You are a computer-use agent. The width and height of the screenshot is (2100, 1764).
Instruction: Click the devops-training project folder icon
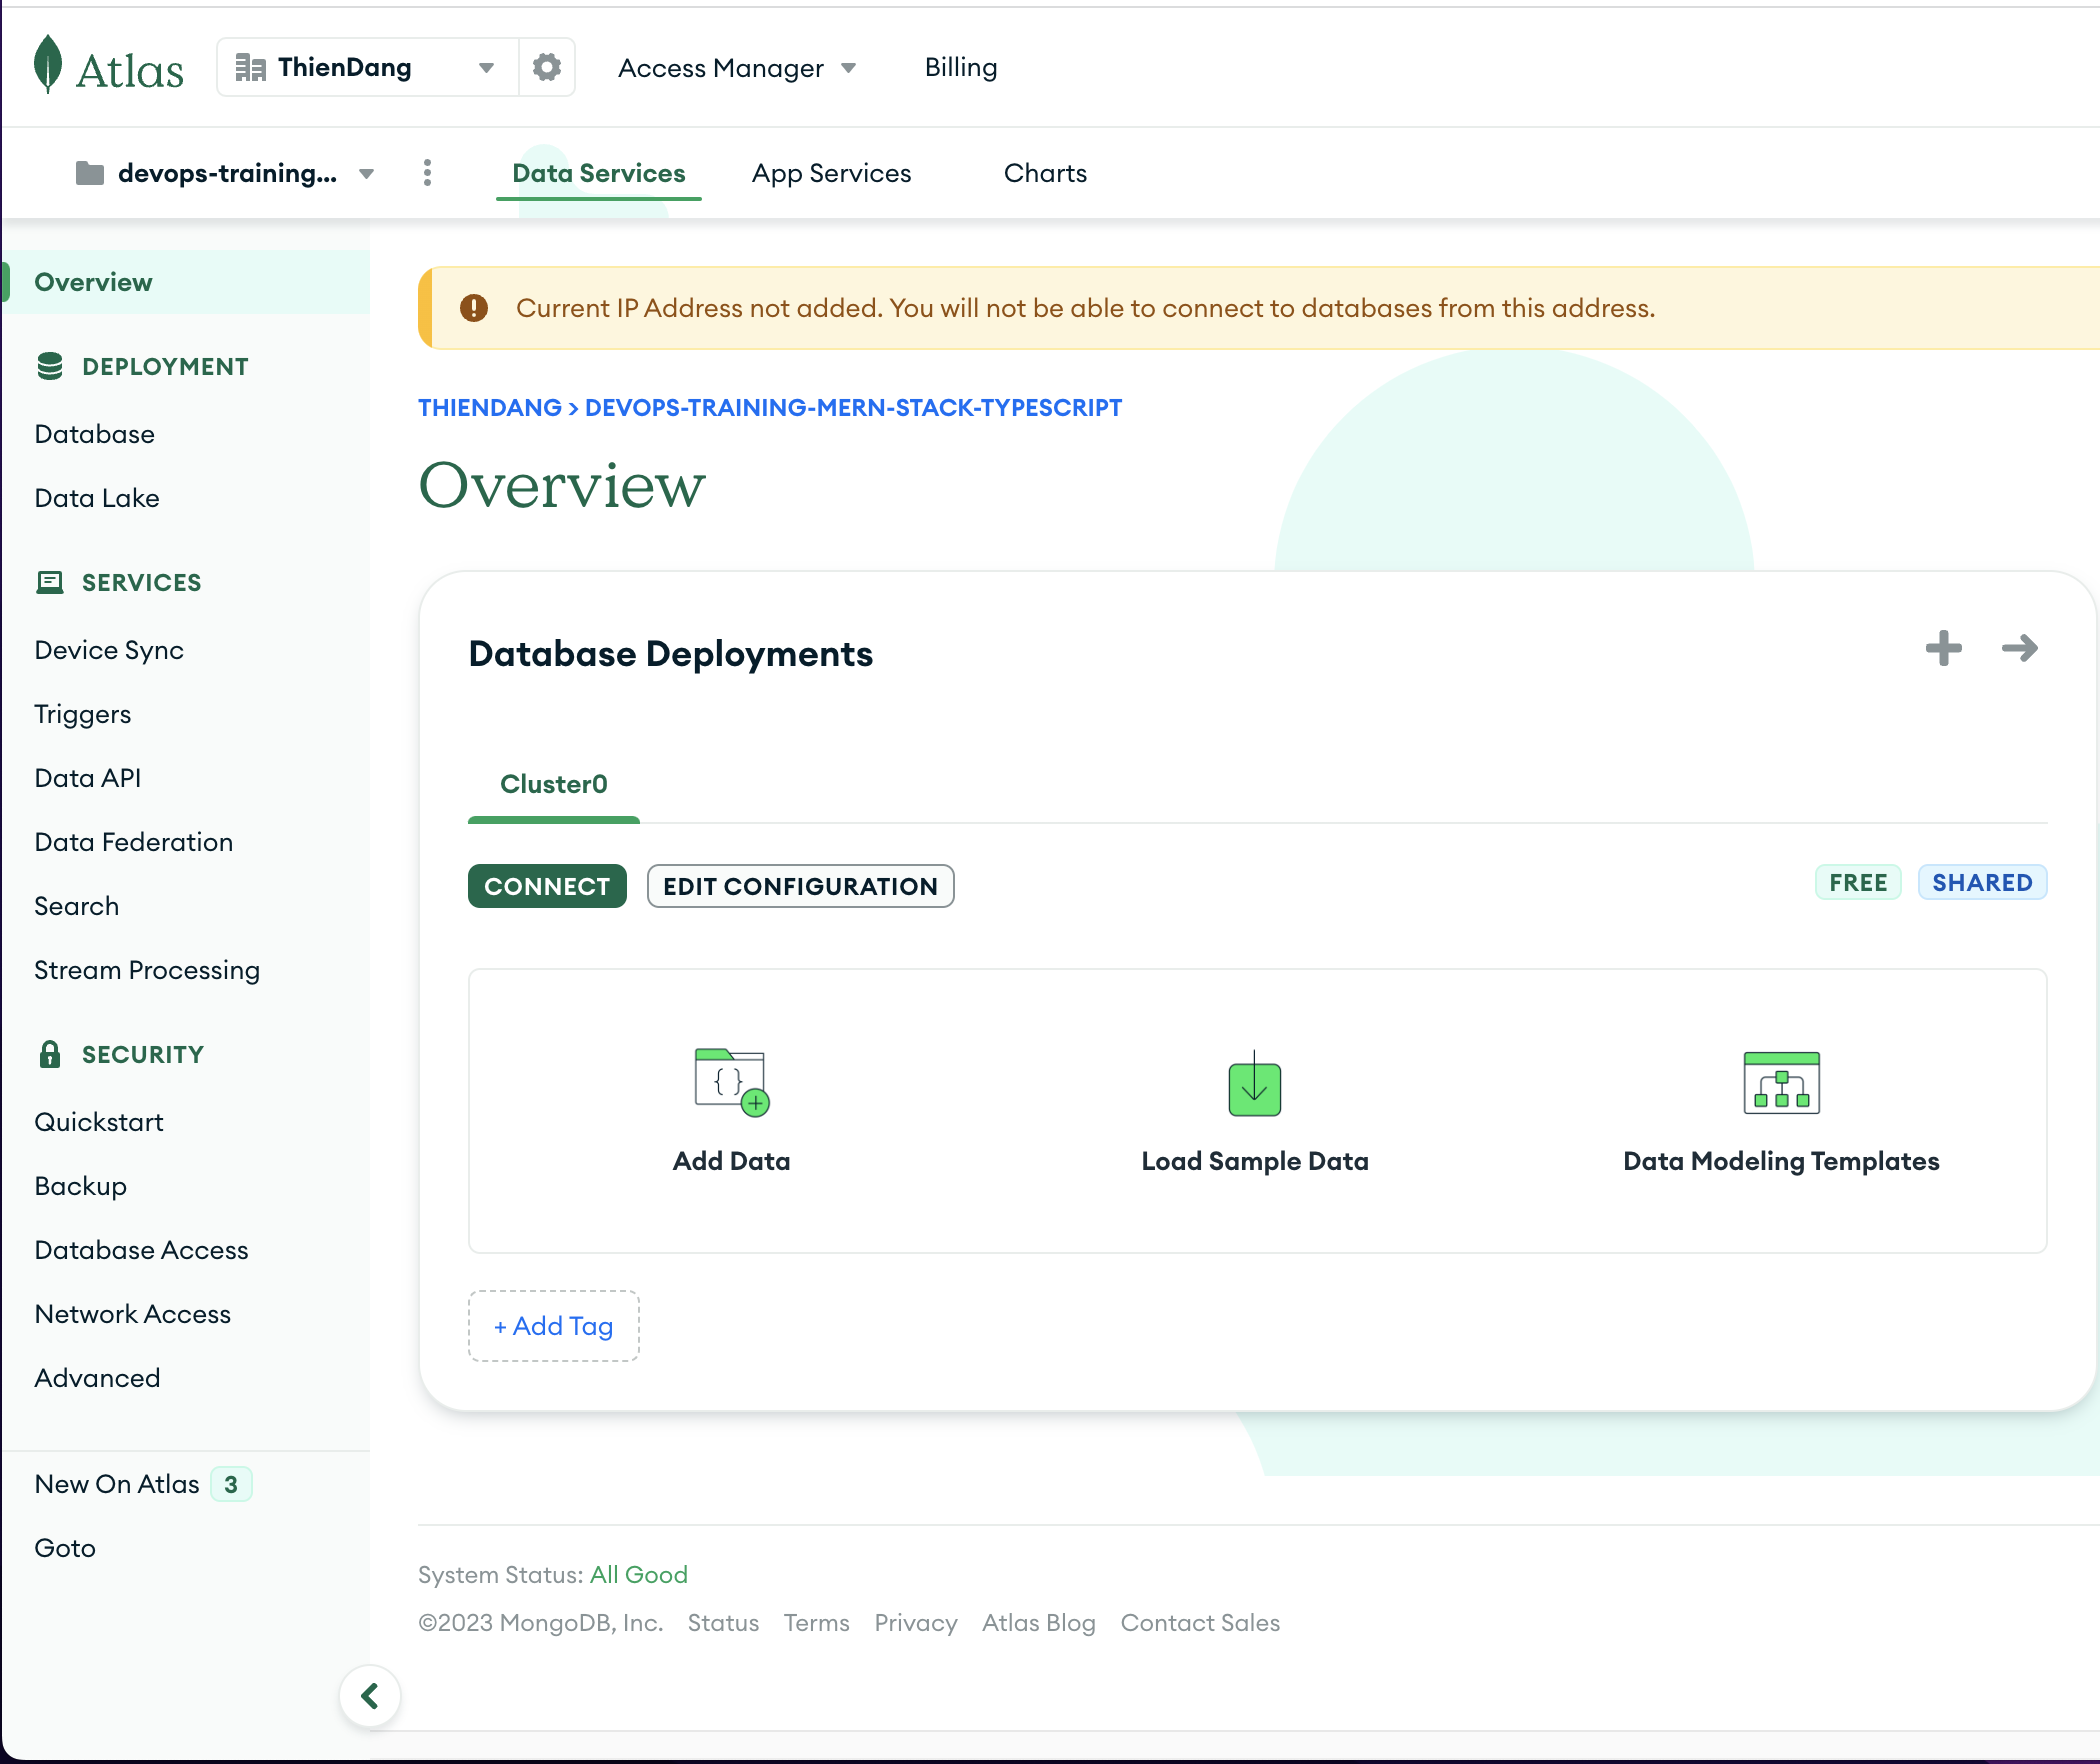90,173
